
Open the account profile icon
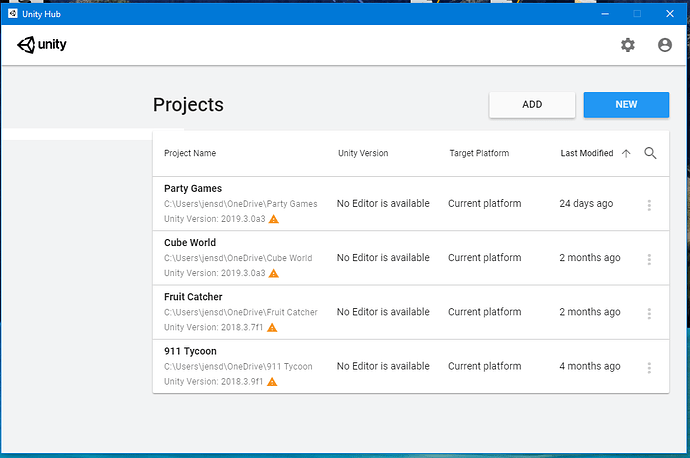pos(665,45)
